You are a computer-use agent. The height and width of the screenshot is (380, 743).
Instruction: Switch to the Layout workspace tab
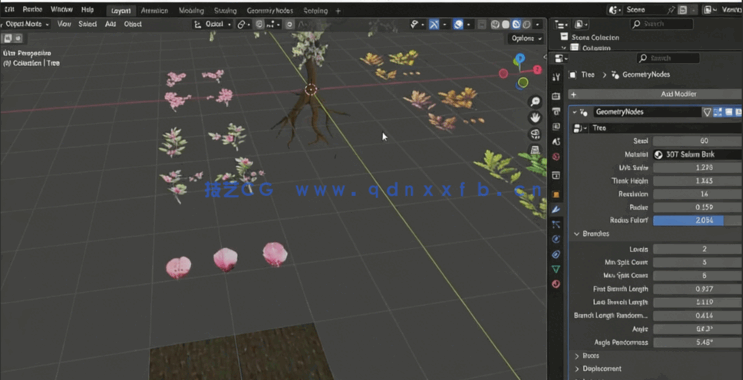[x=121, y=10]
